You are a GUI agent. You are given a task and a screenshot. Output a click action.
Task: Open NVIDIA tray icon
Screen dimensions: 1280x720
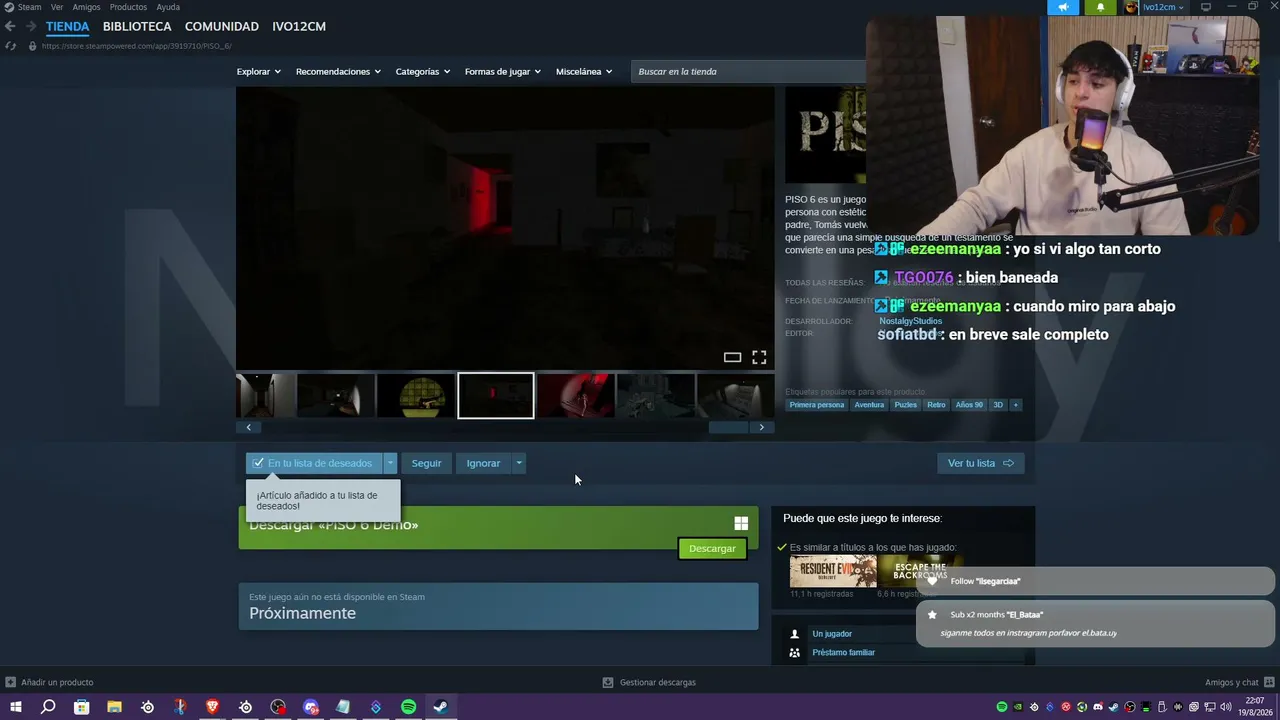pos(1018,707)
